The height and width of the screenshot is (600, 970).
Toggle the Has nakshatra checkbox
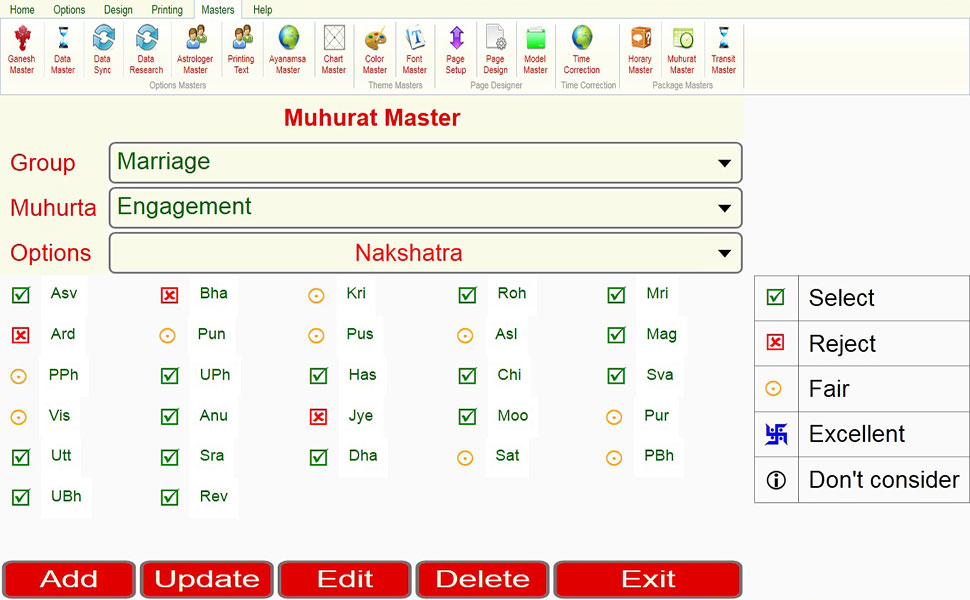coord(319,376)
